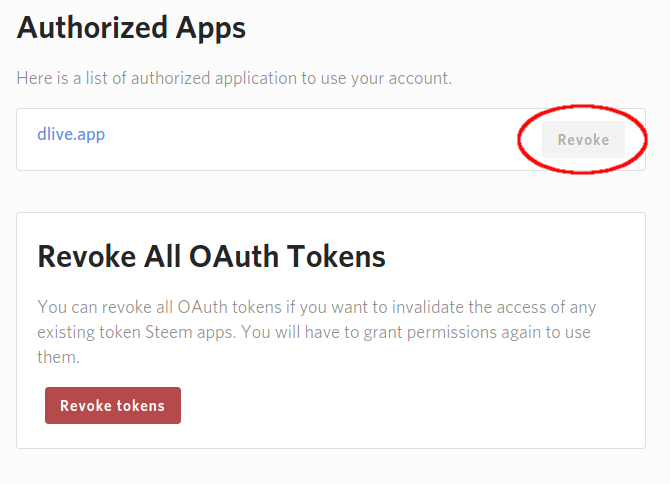Click inside the Revoke All OAuth Tokens card
The height and width of the screenshot is (484, 670).
[331, 330]
